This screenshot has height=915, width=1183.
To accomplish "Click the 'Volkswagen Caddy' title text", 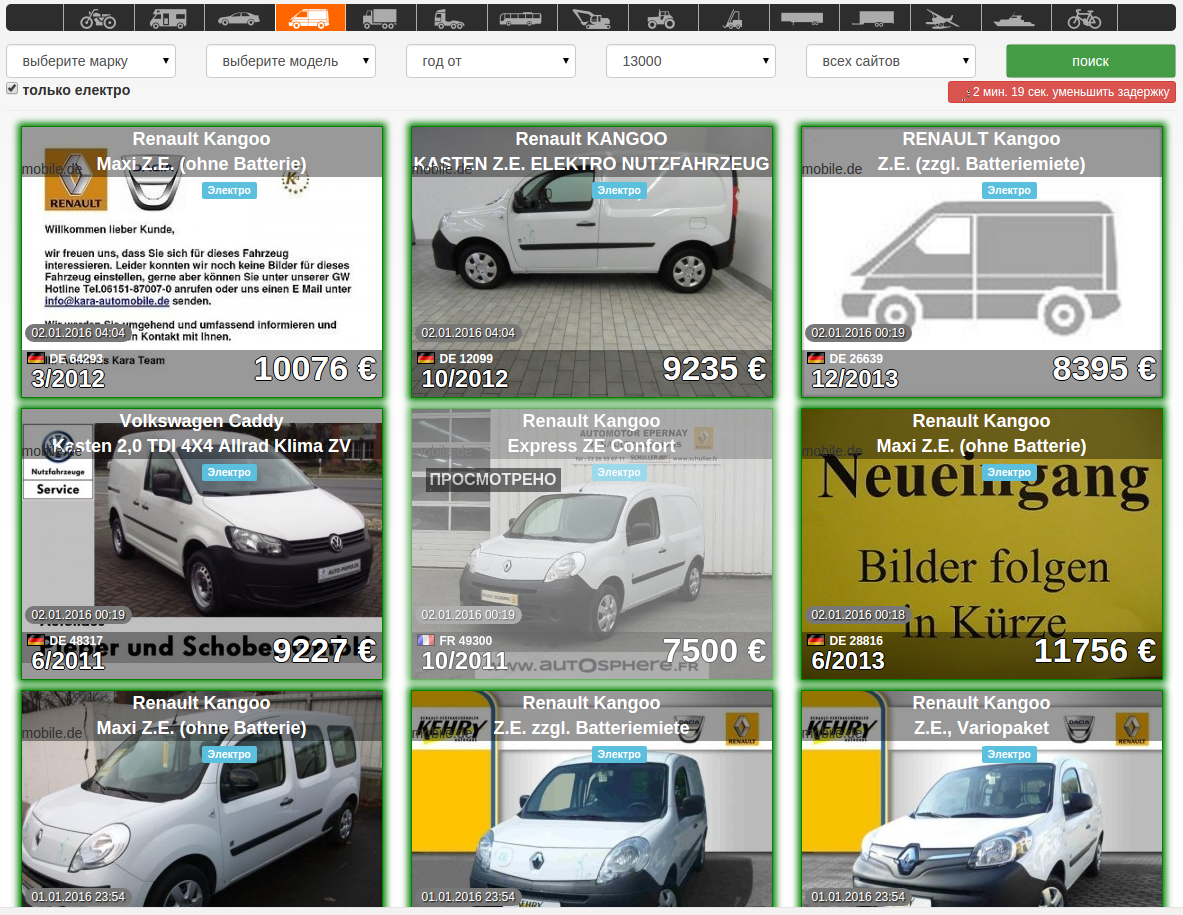I will (201, 421).
